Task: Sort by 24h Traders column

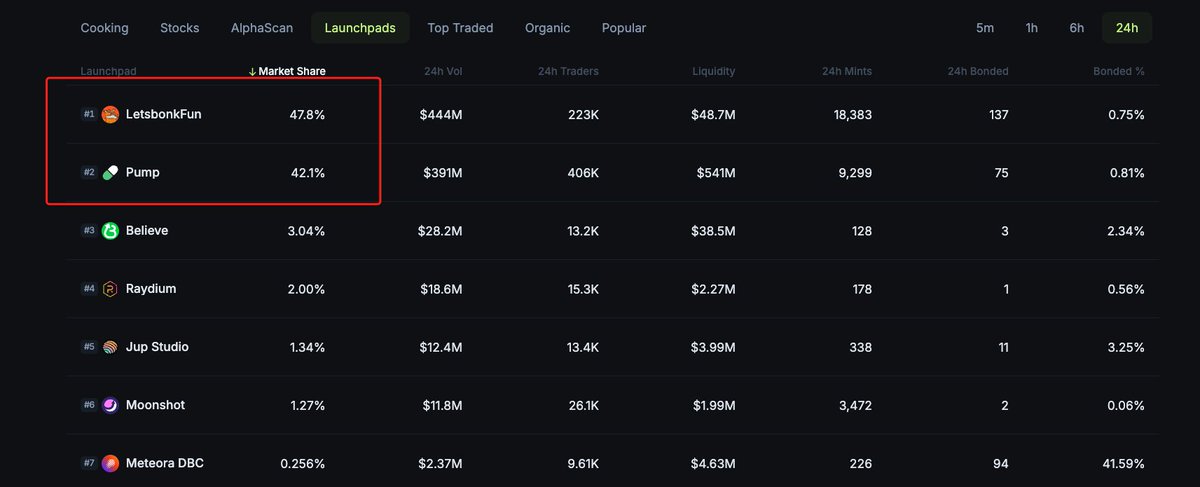Action: 568,71
